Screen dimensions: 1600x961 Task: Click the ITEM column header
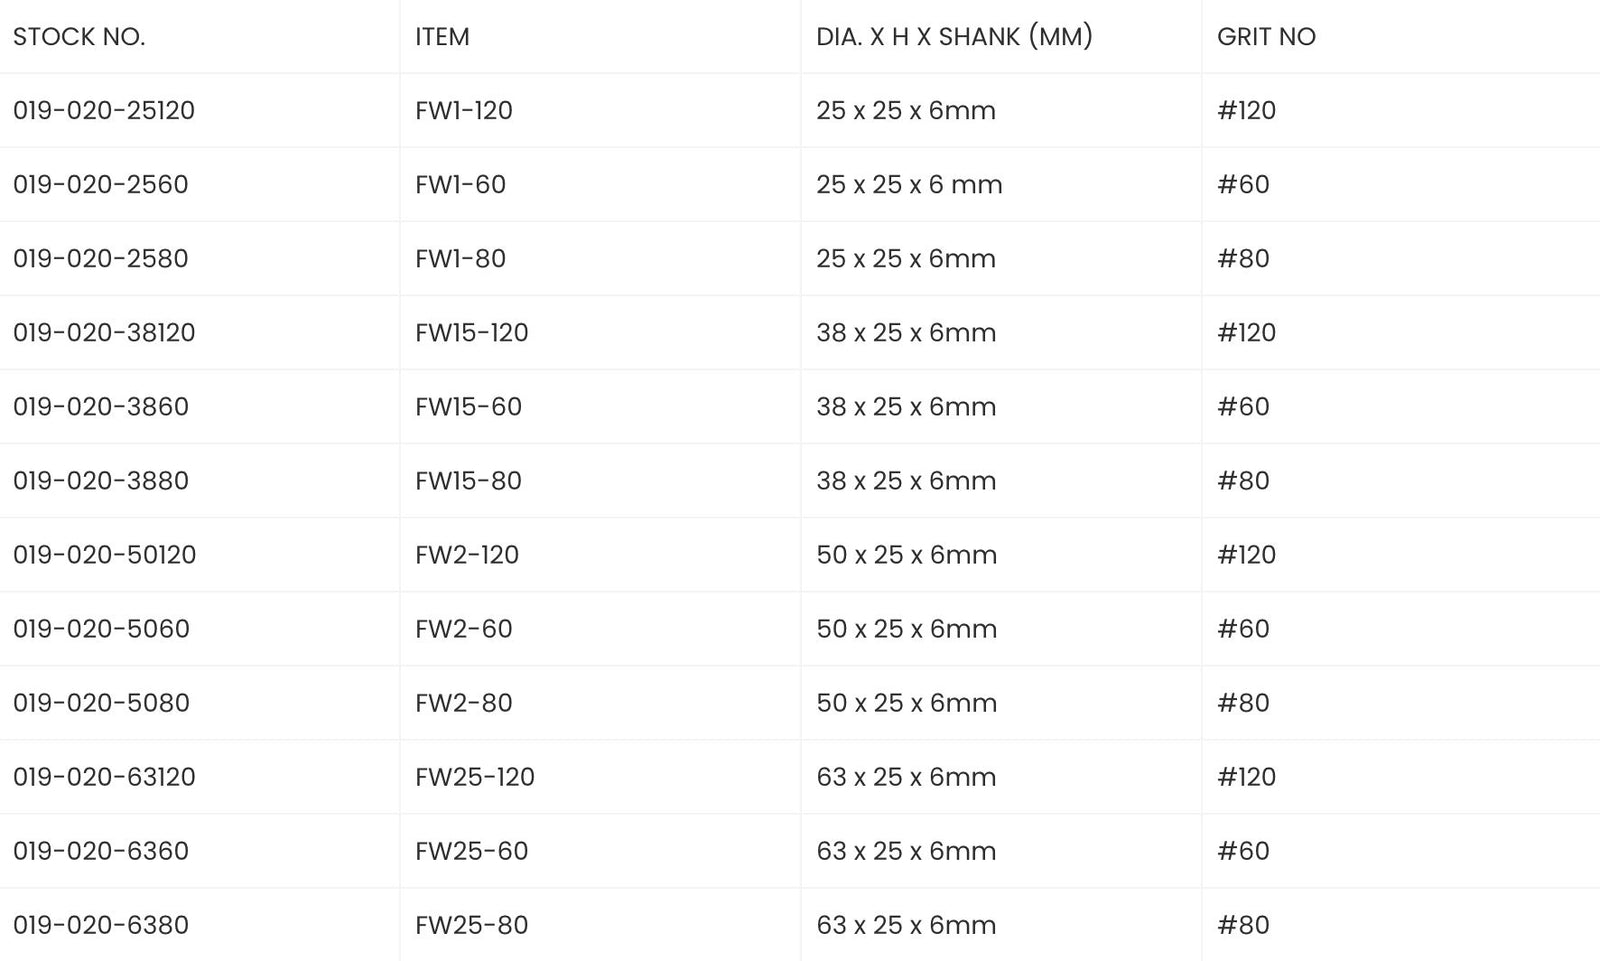tap(442, 37)
